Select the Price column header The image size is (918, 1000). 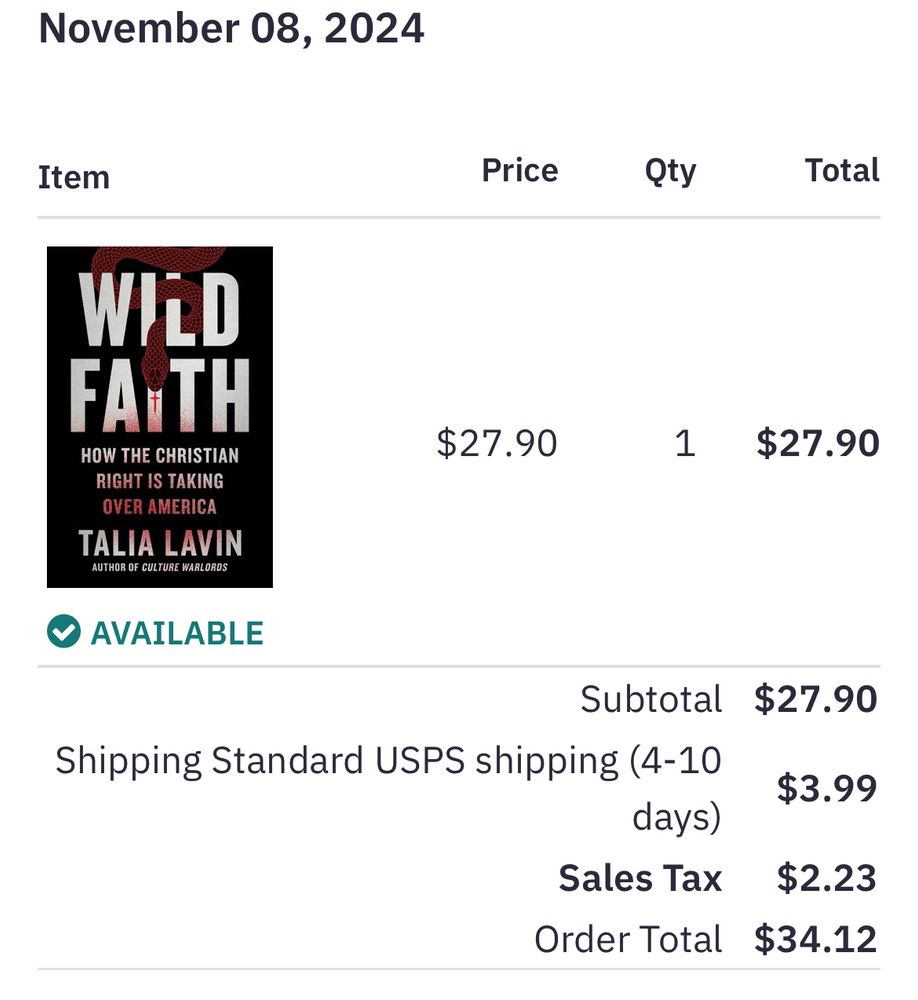pos(519,170)
